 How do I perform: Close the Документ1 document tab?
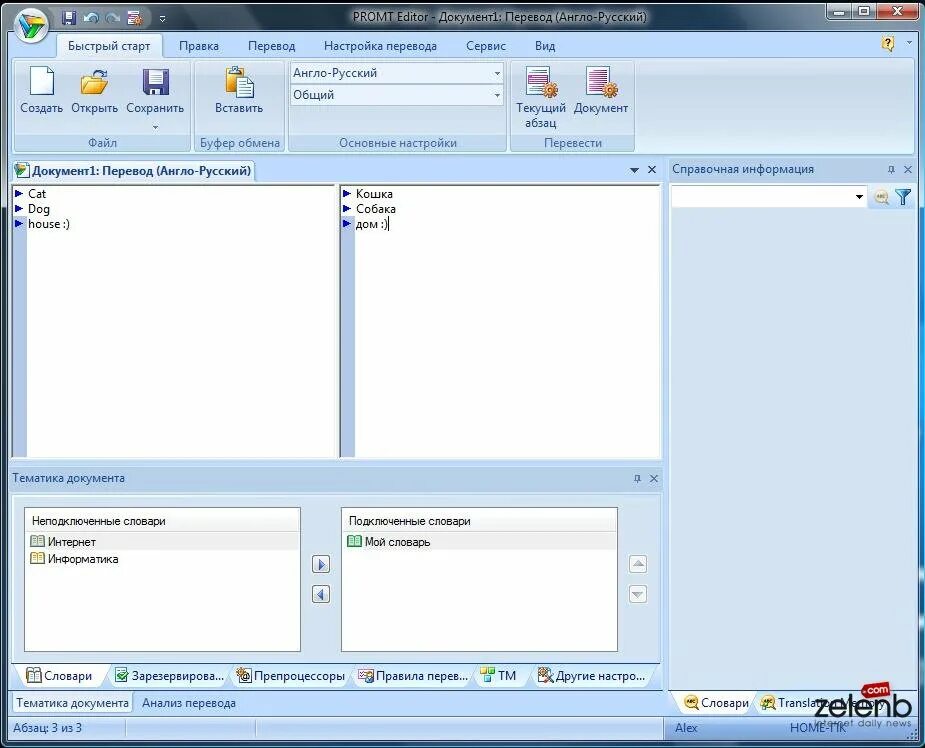pyautogui.click(x=652, y=170)
